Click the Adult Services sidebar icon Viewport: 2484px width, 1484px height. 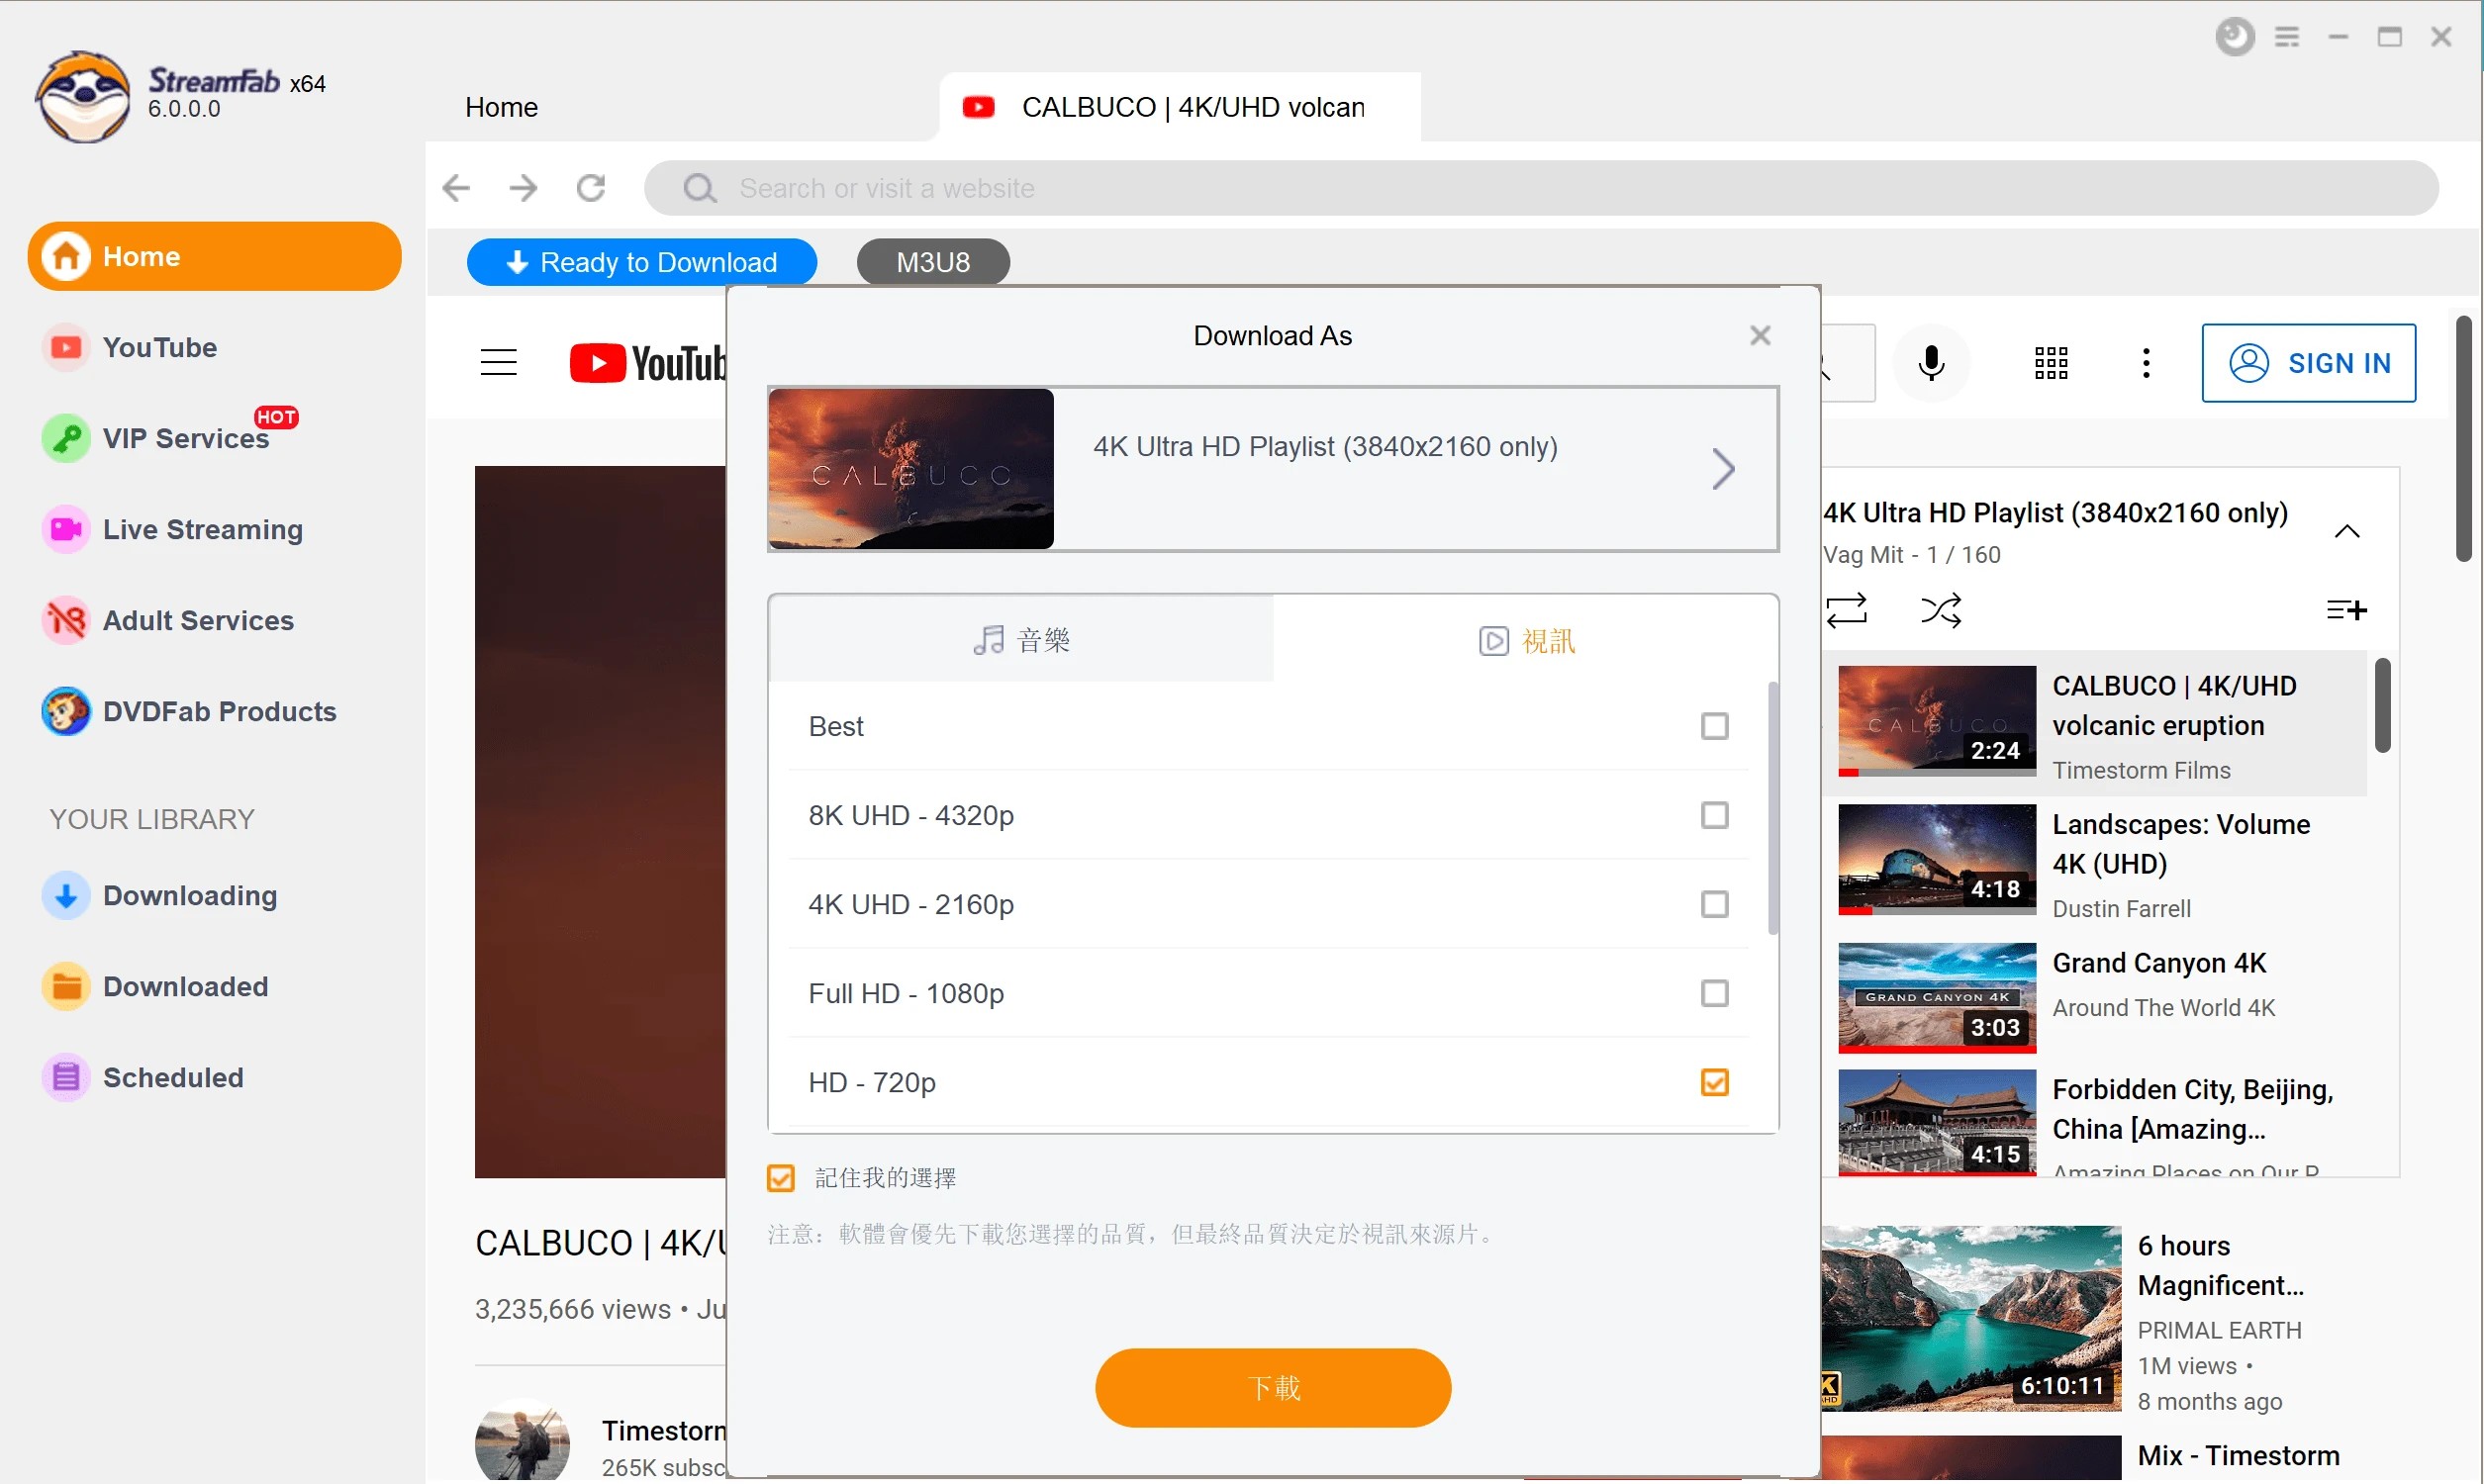click(x=65, y=620)
